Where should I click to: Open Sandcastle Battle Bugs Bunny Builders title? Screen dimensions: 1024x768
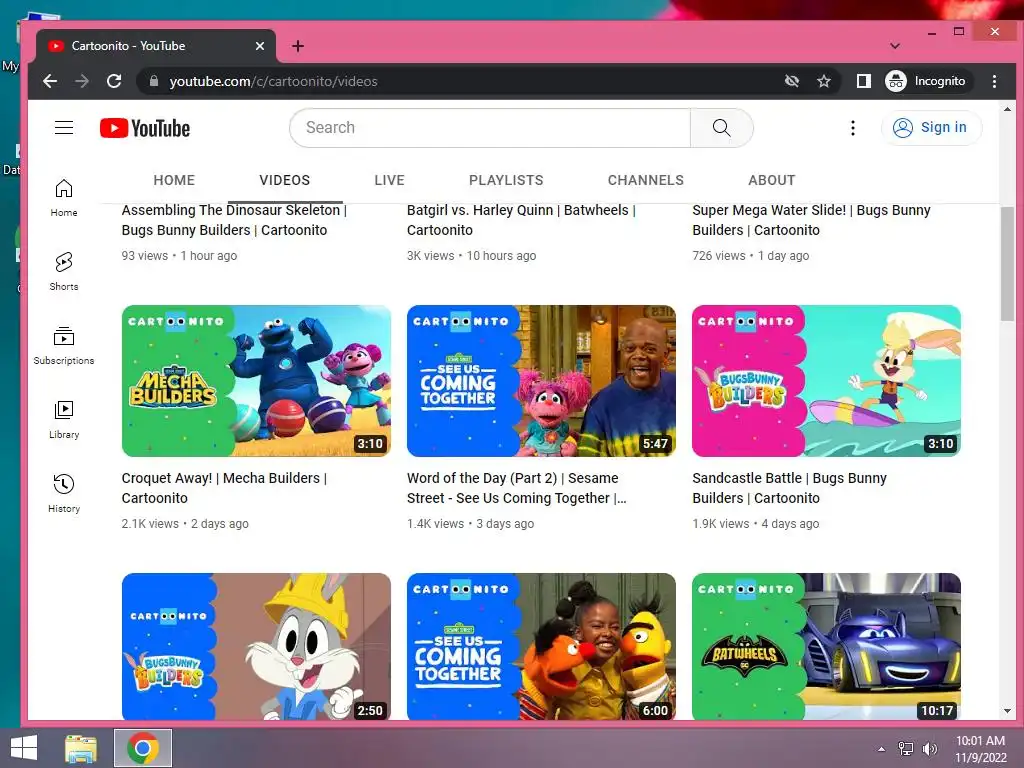pyautogui.click(x=790, y=488)
